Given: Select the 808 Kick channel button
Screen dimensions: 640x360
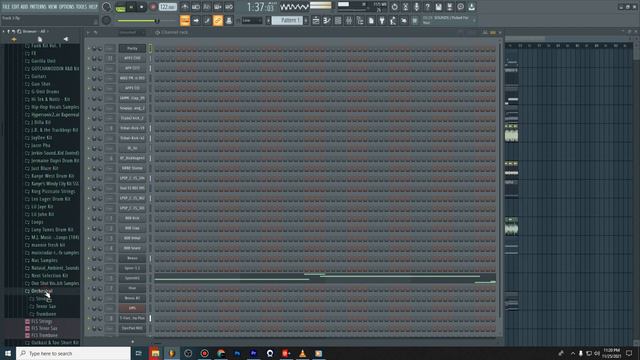Looking at the screenshot, I should click(132, 218).
